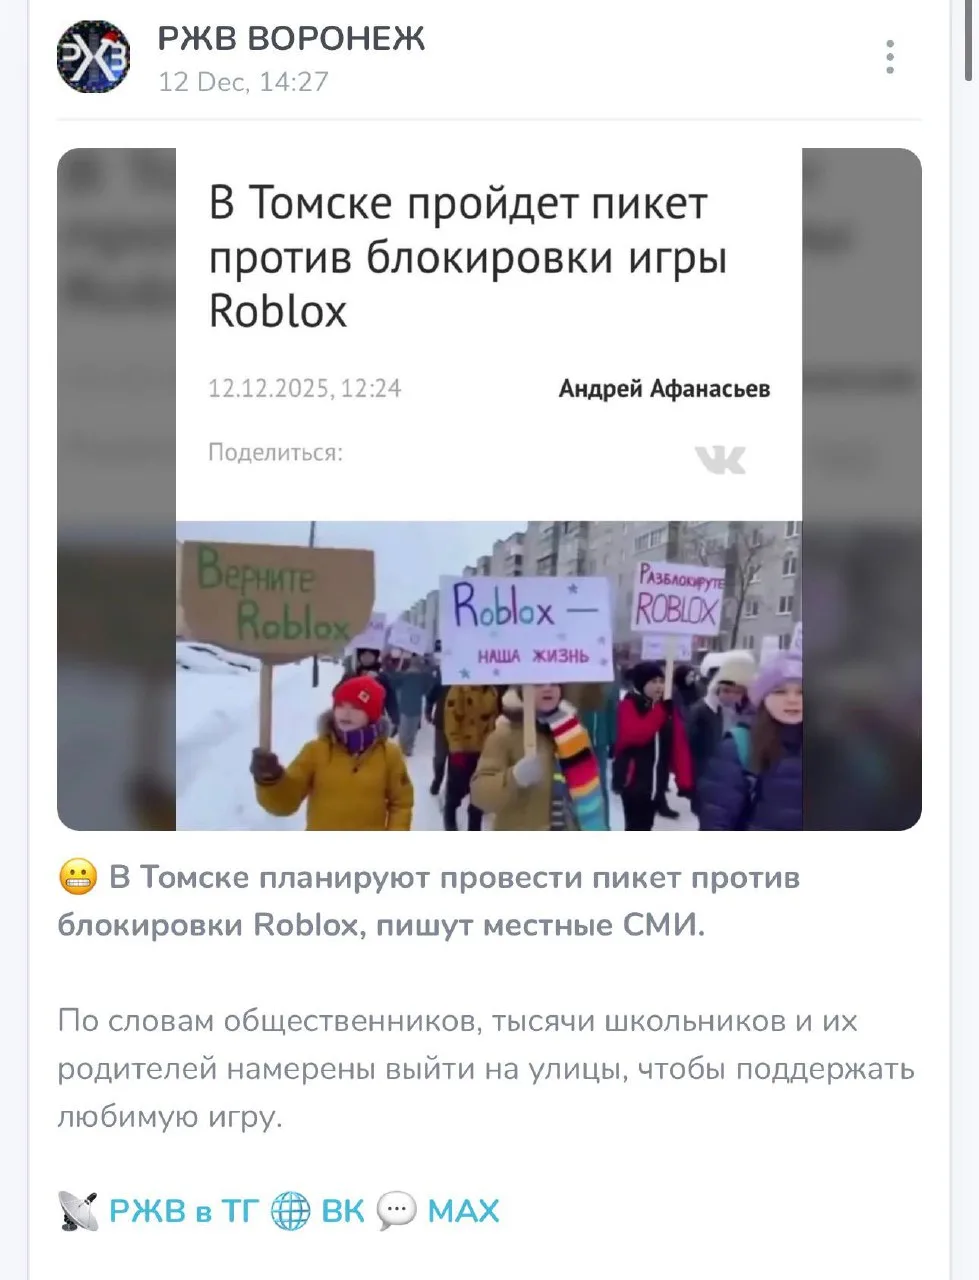
Task: Click the satellite dish emoji icon
Action: pyautogui.click(x=78, y=1211)
